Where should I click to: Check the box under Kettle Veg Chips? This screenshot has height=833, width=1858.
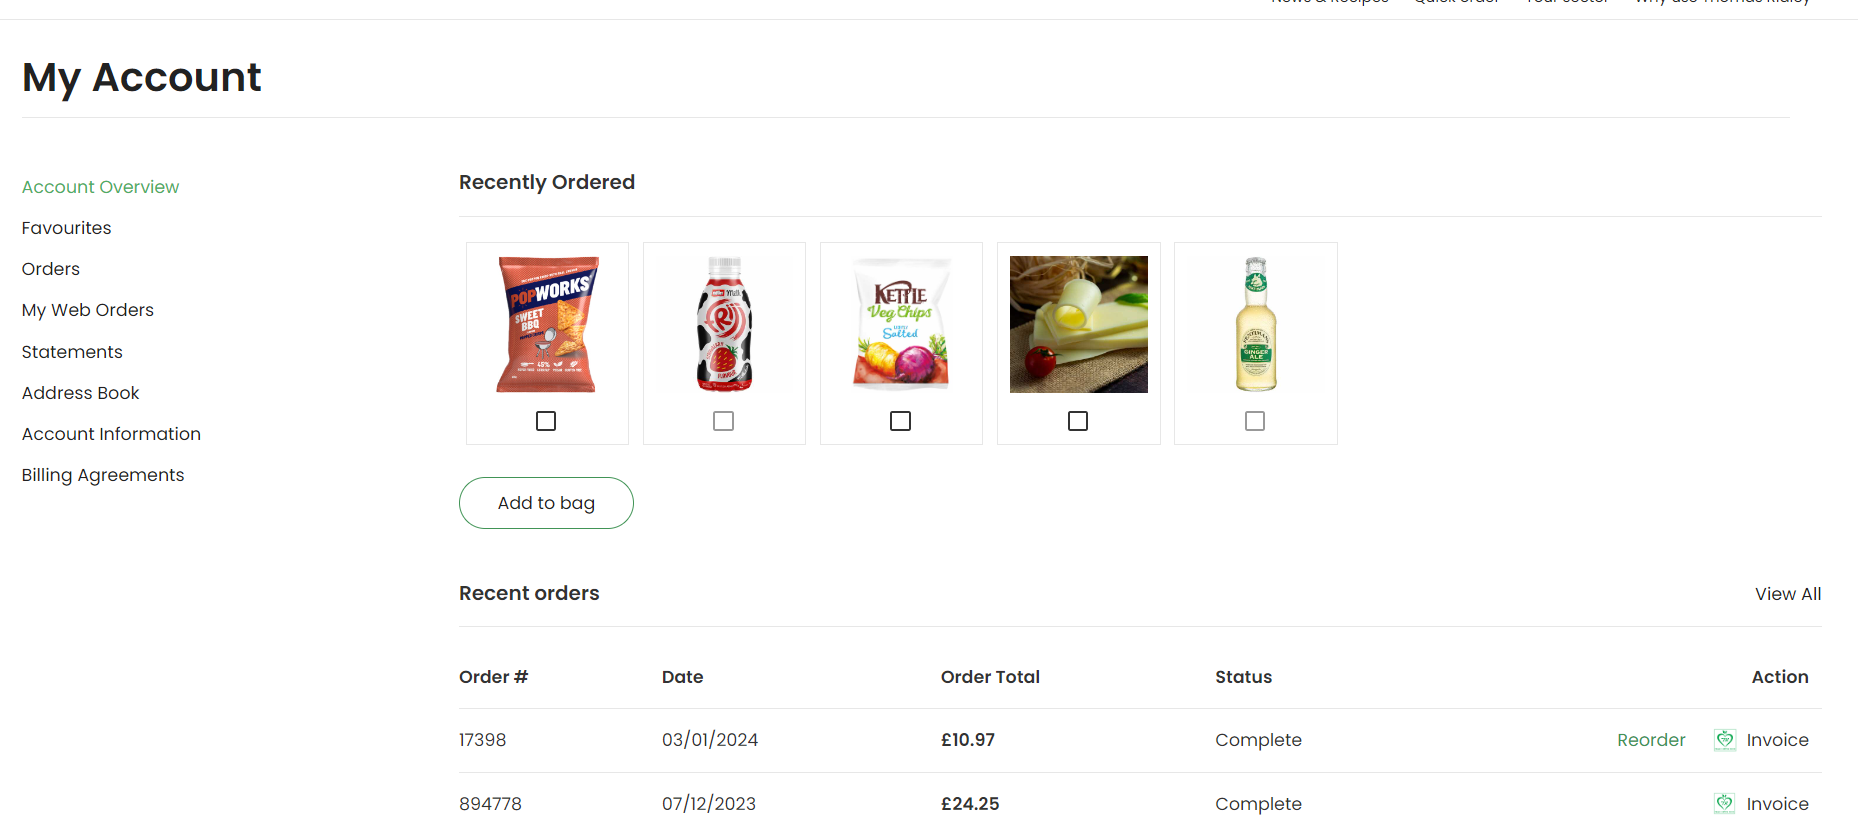tap(900, 421)
